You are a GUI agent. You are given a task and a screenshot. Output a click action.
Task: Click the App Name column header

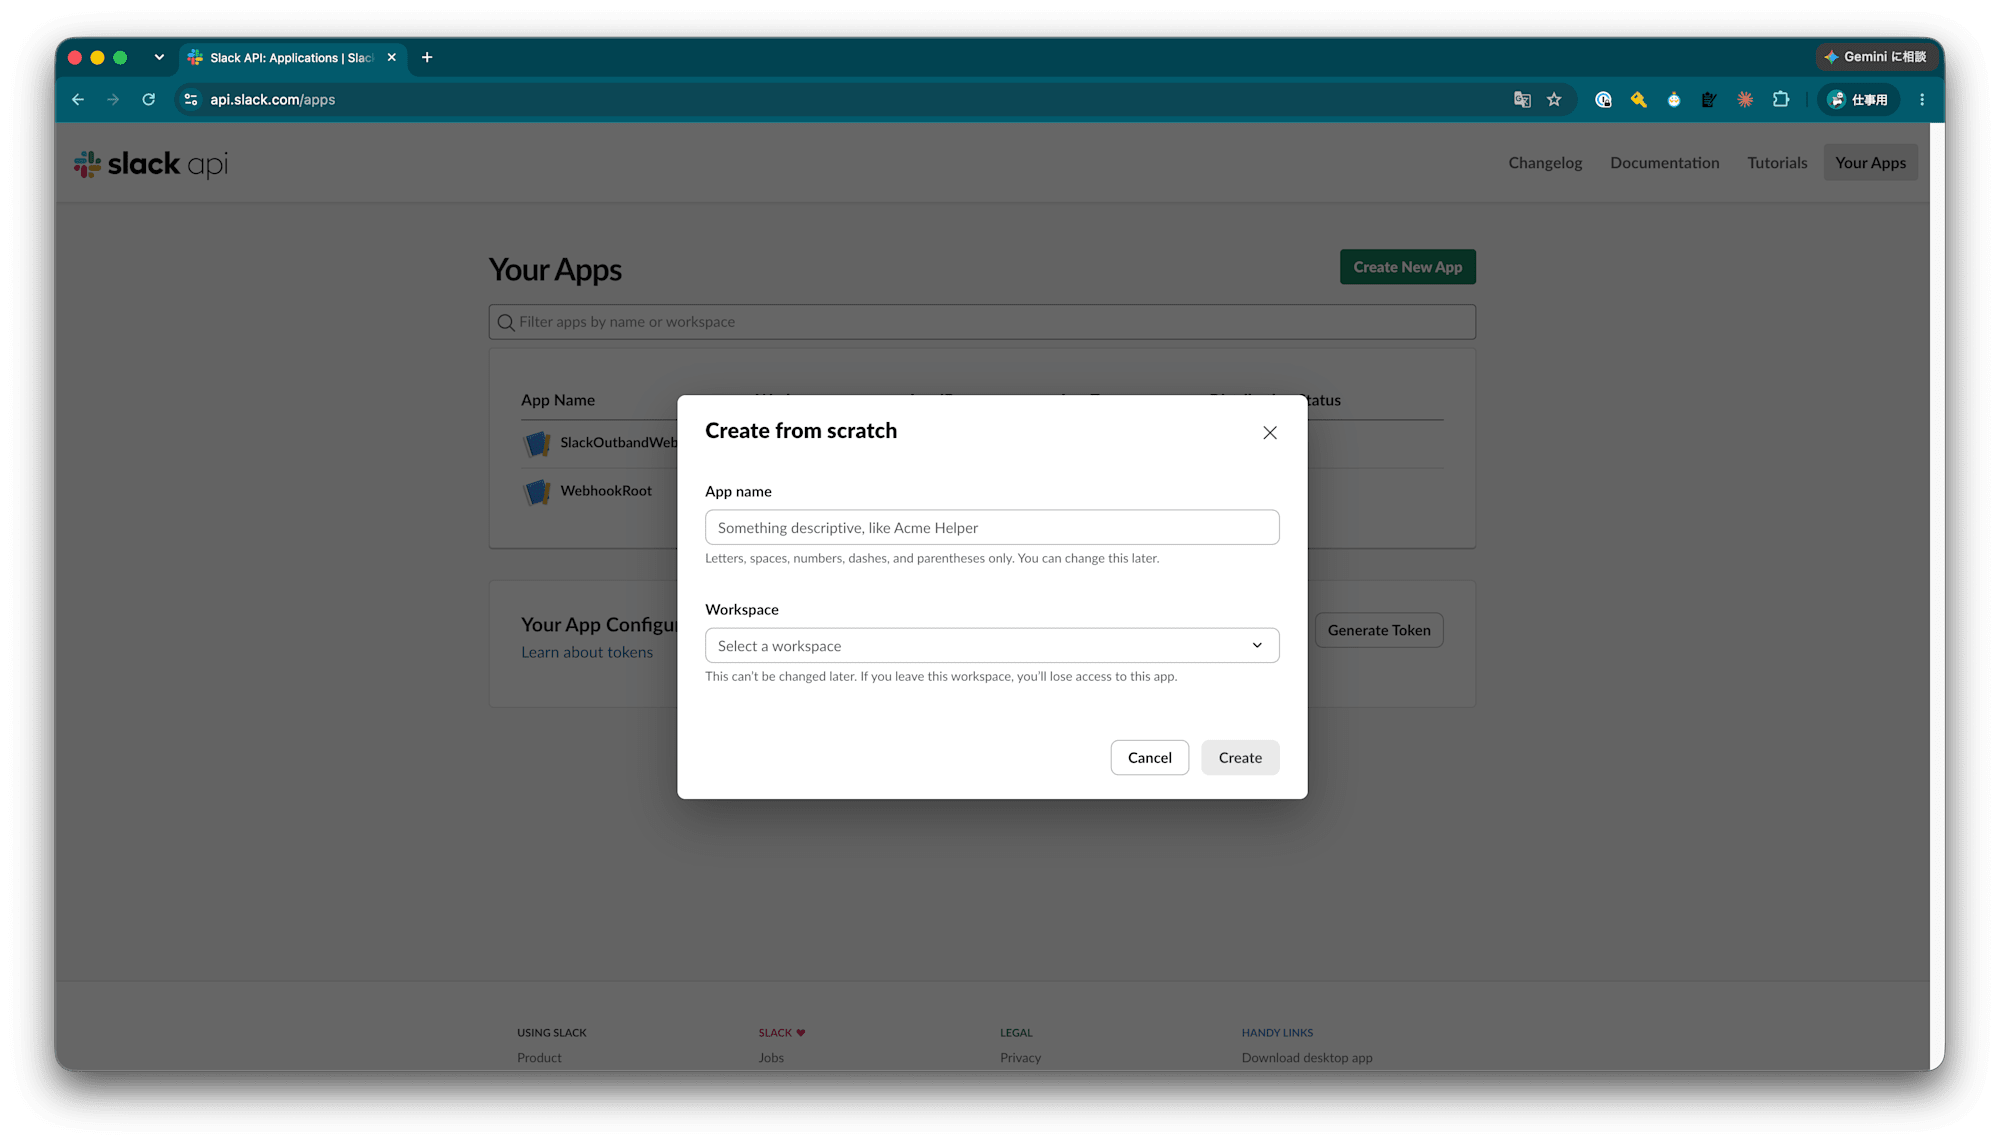tap(558, 400)
